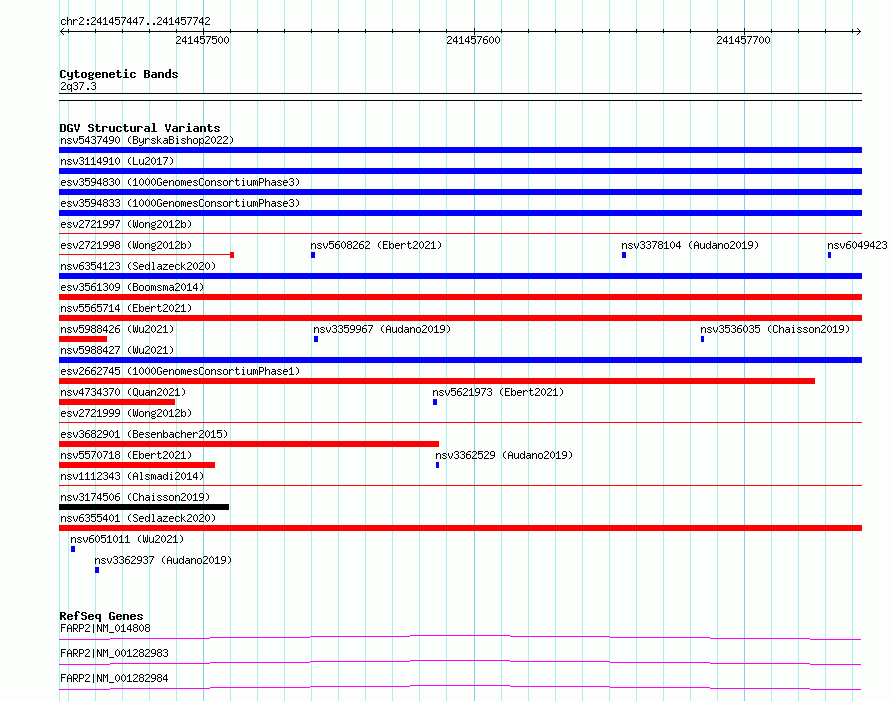Select nsv6051011 (Wu2021) label
The width and height of the screenshot is (890, 701).
pyautogui.click(x=127, y=539)
